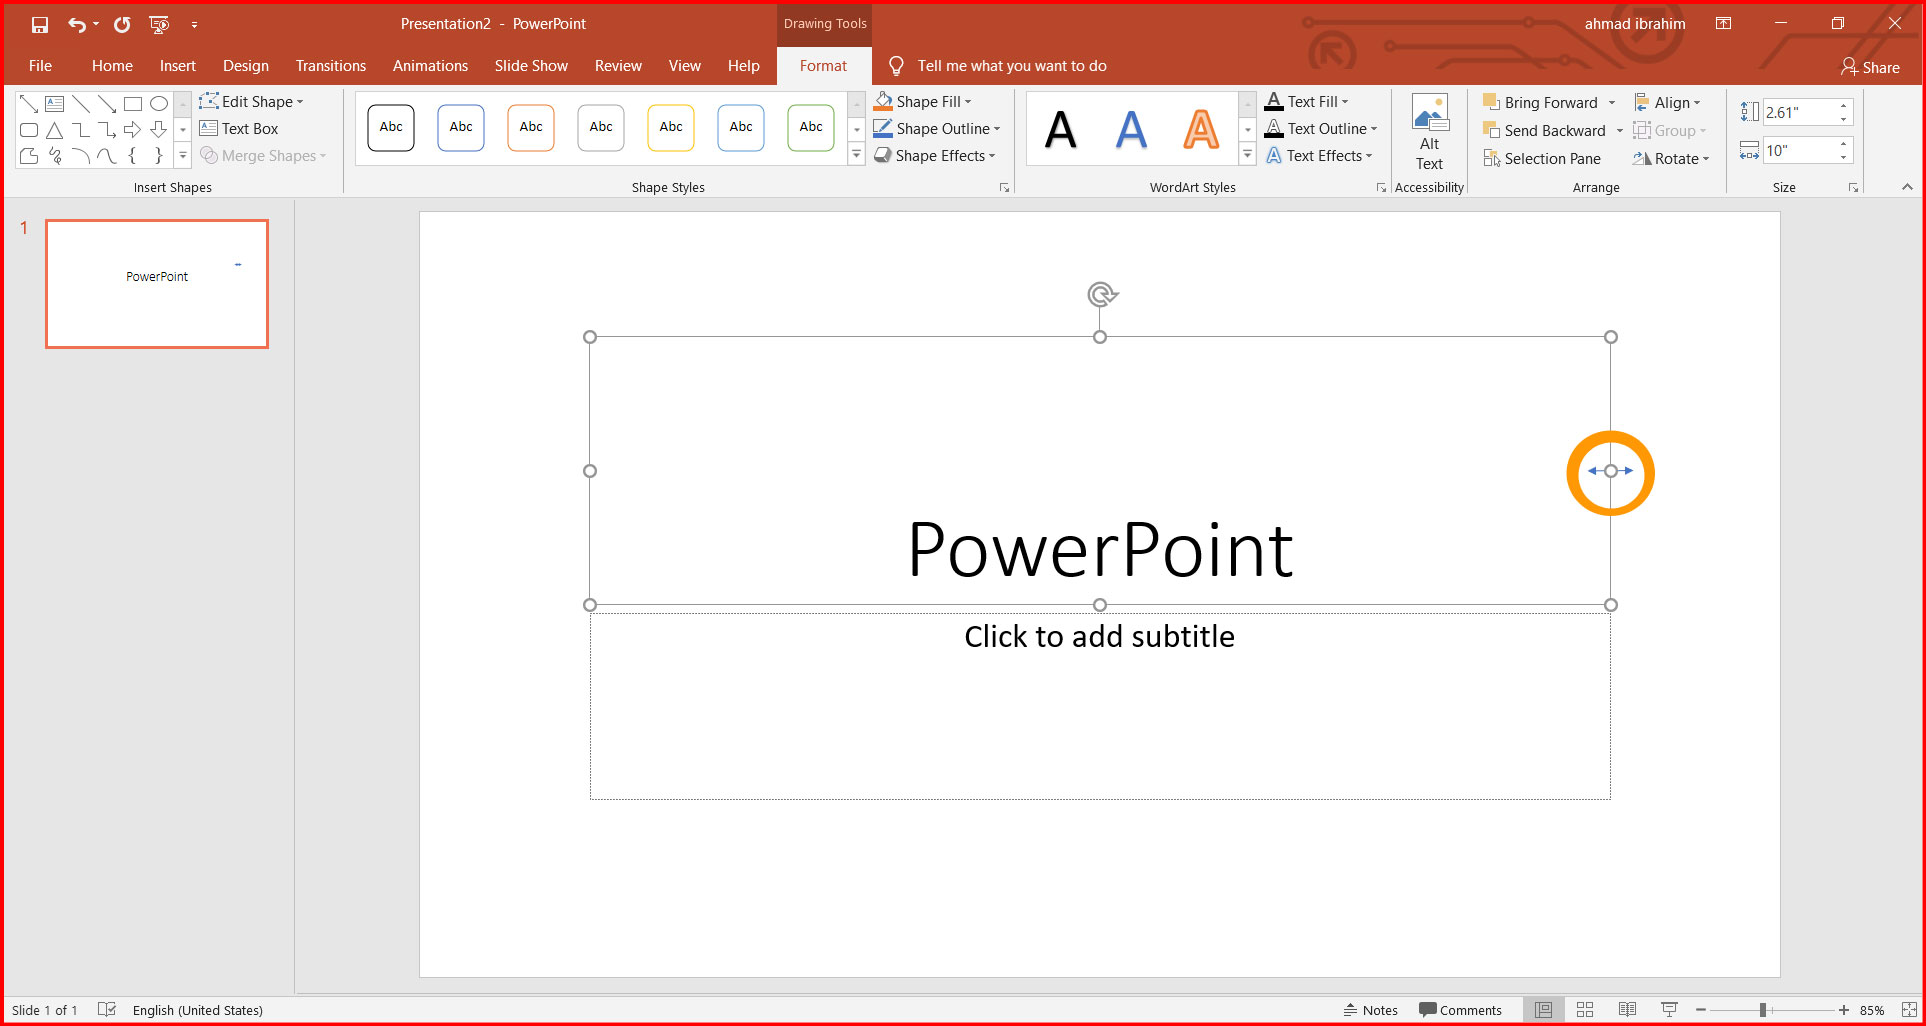This screenshot has width=1926, height=1026.
Task: Switch to the Transitions tab
Action: tap(331, 66)
